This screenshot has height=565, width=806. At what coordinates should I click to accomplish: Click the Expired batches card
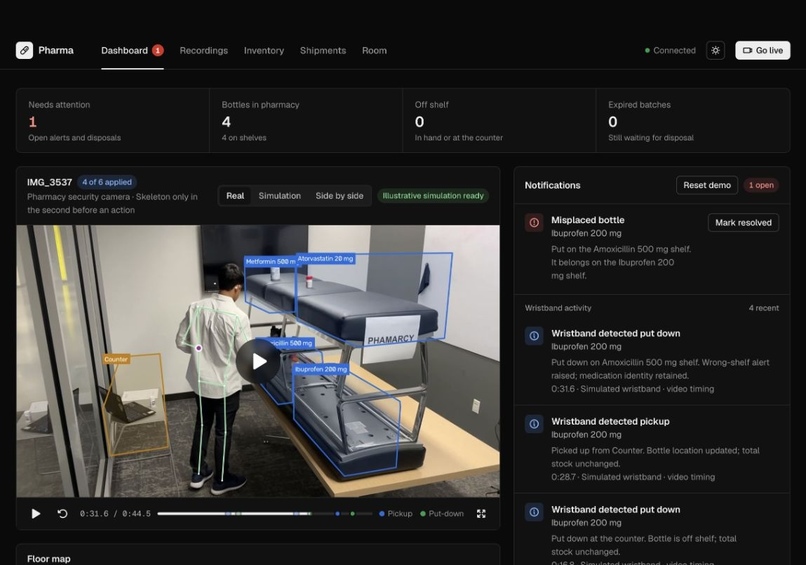[693, 120]
